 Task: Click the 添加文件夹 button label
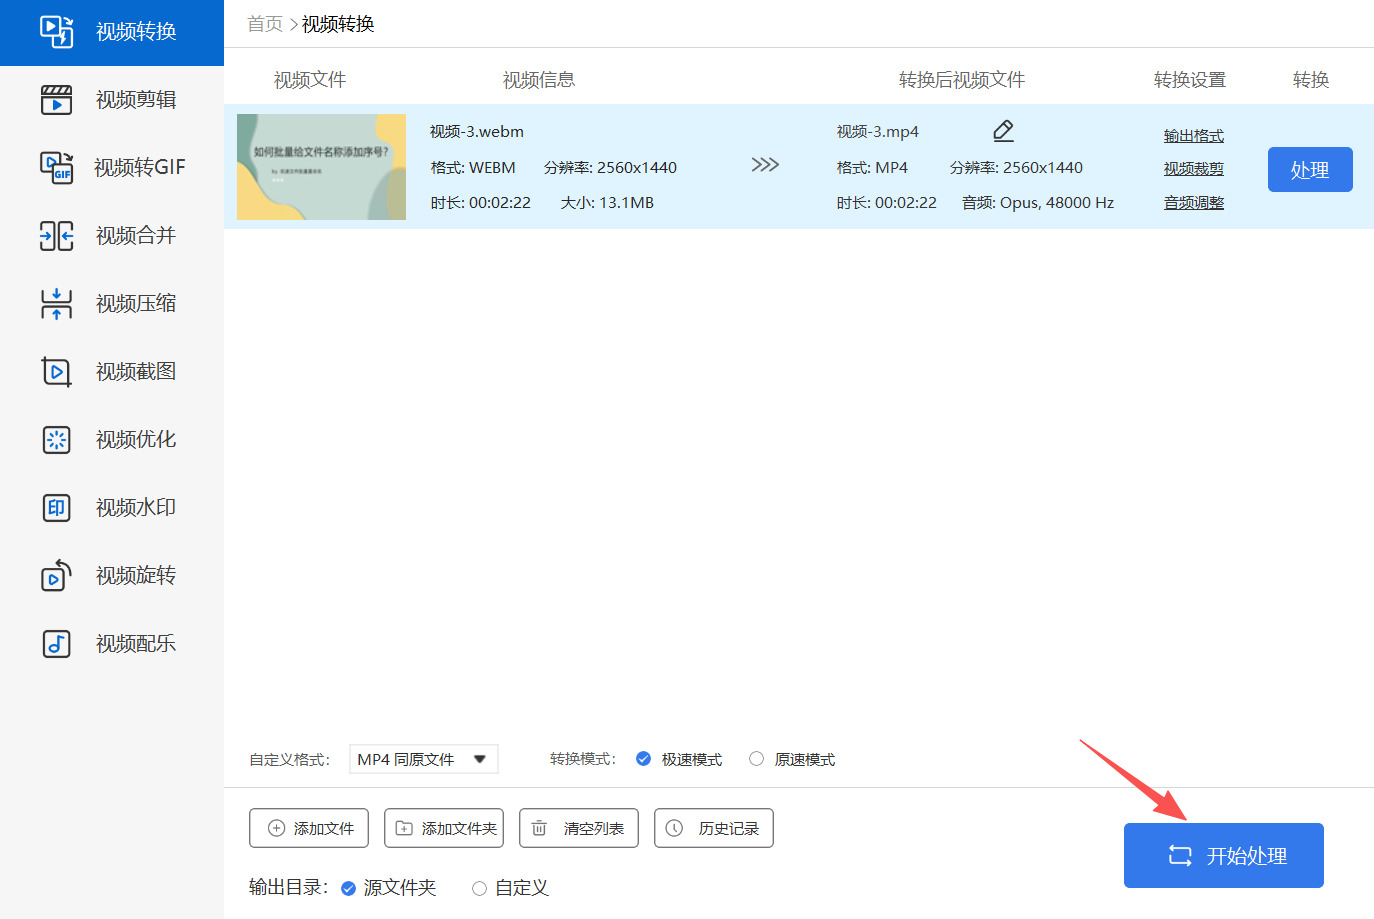(x=460, y=829)
